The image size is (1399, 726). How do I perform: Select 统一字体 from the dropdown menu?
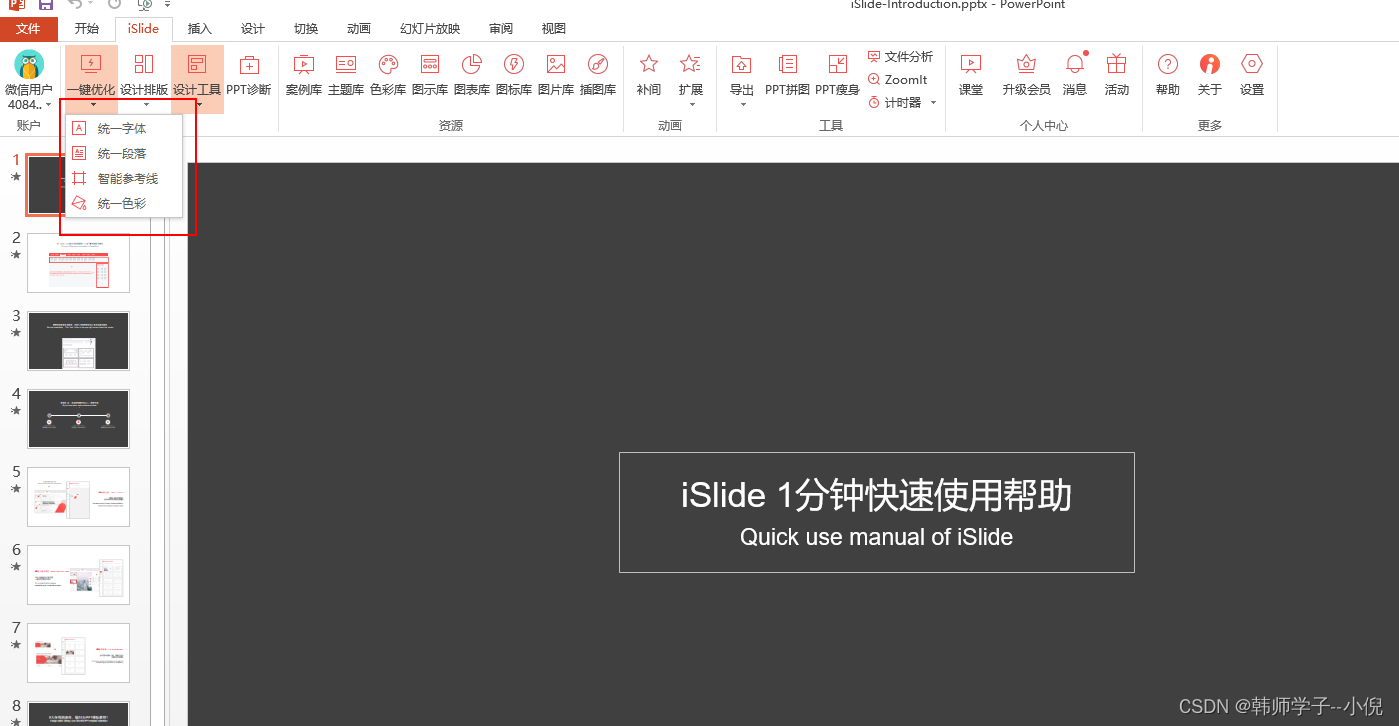(x=123, y=129)
